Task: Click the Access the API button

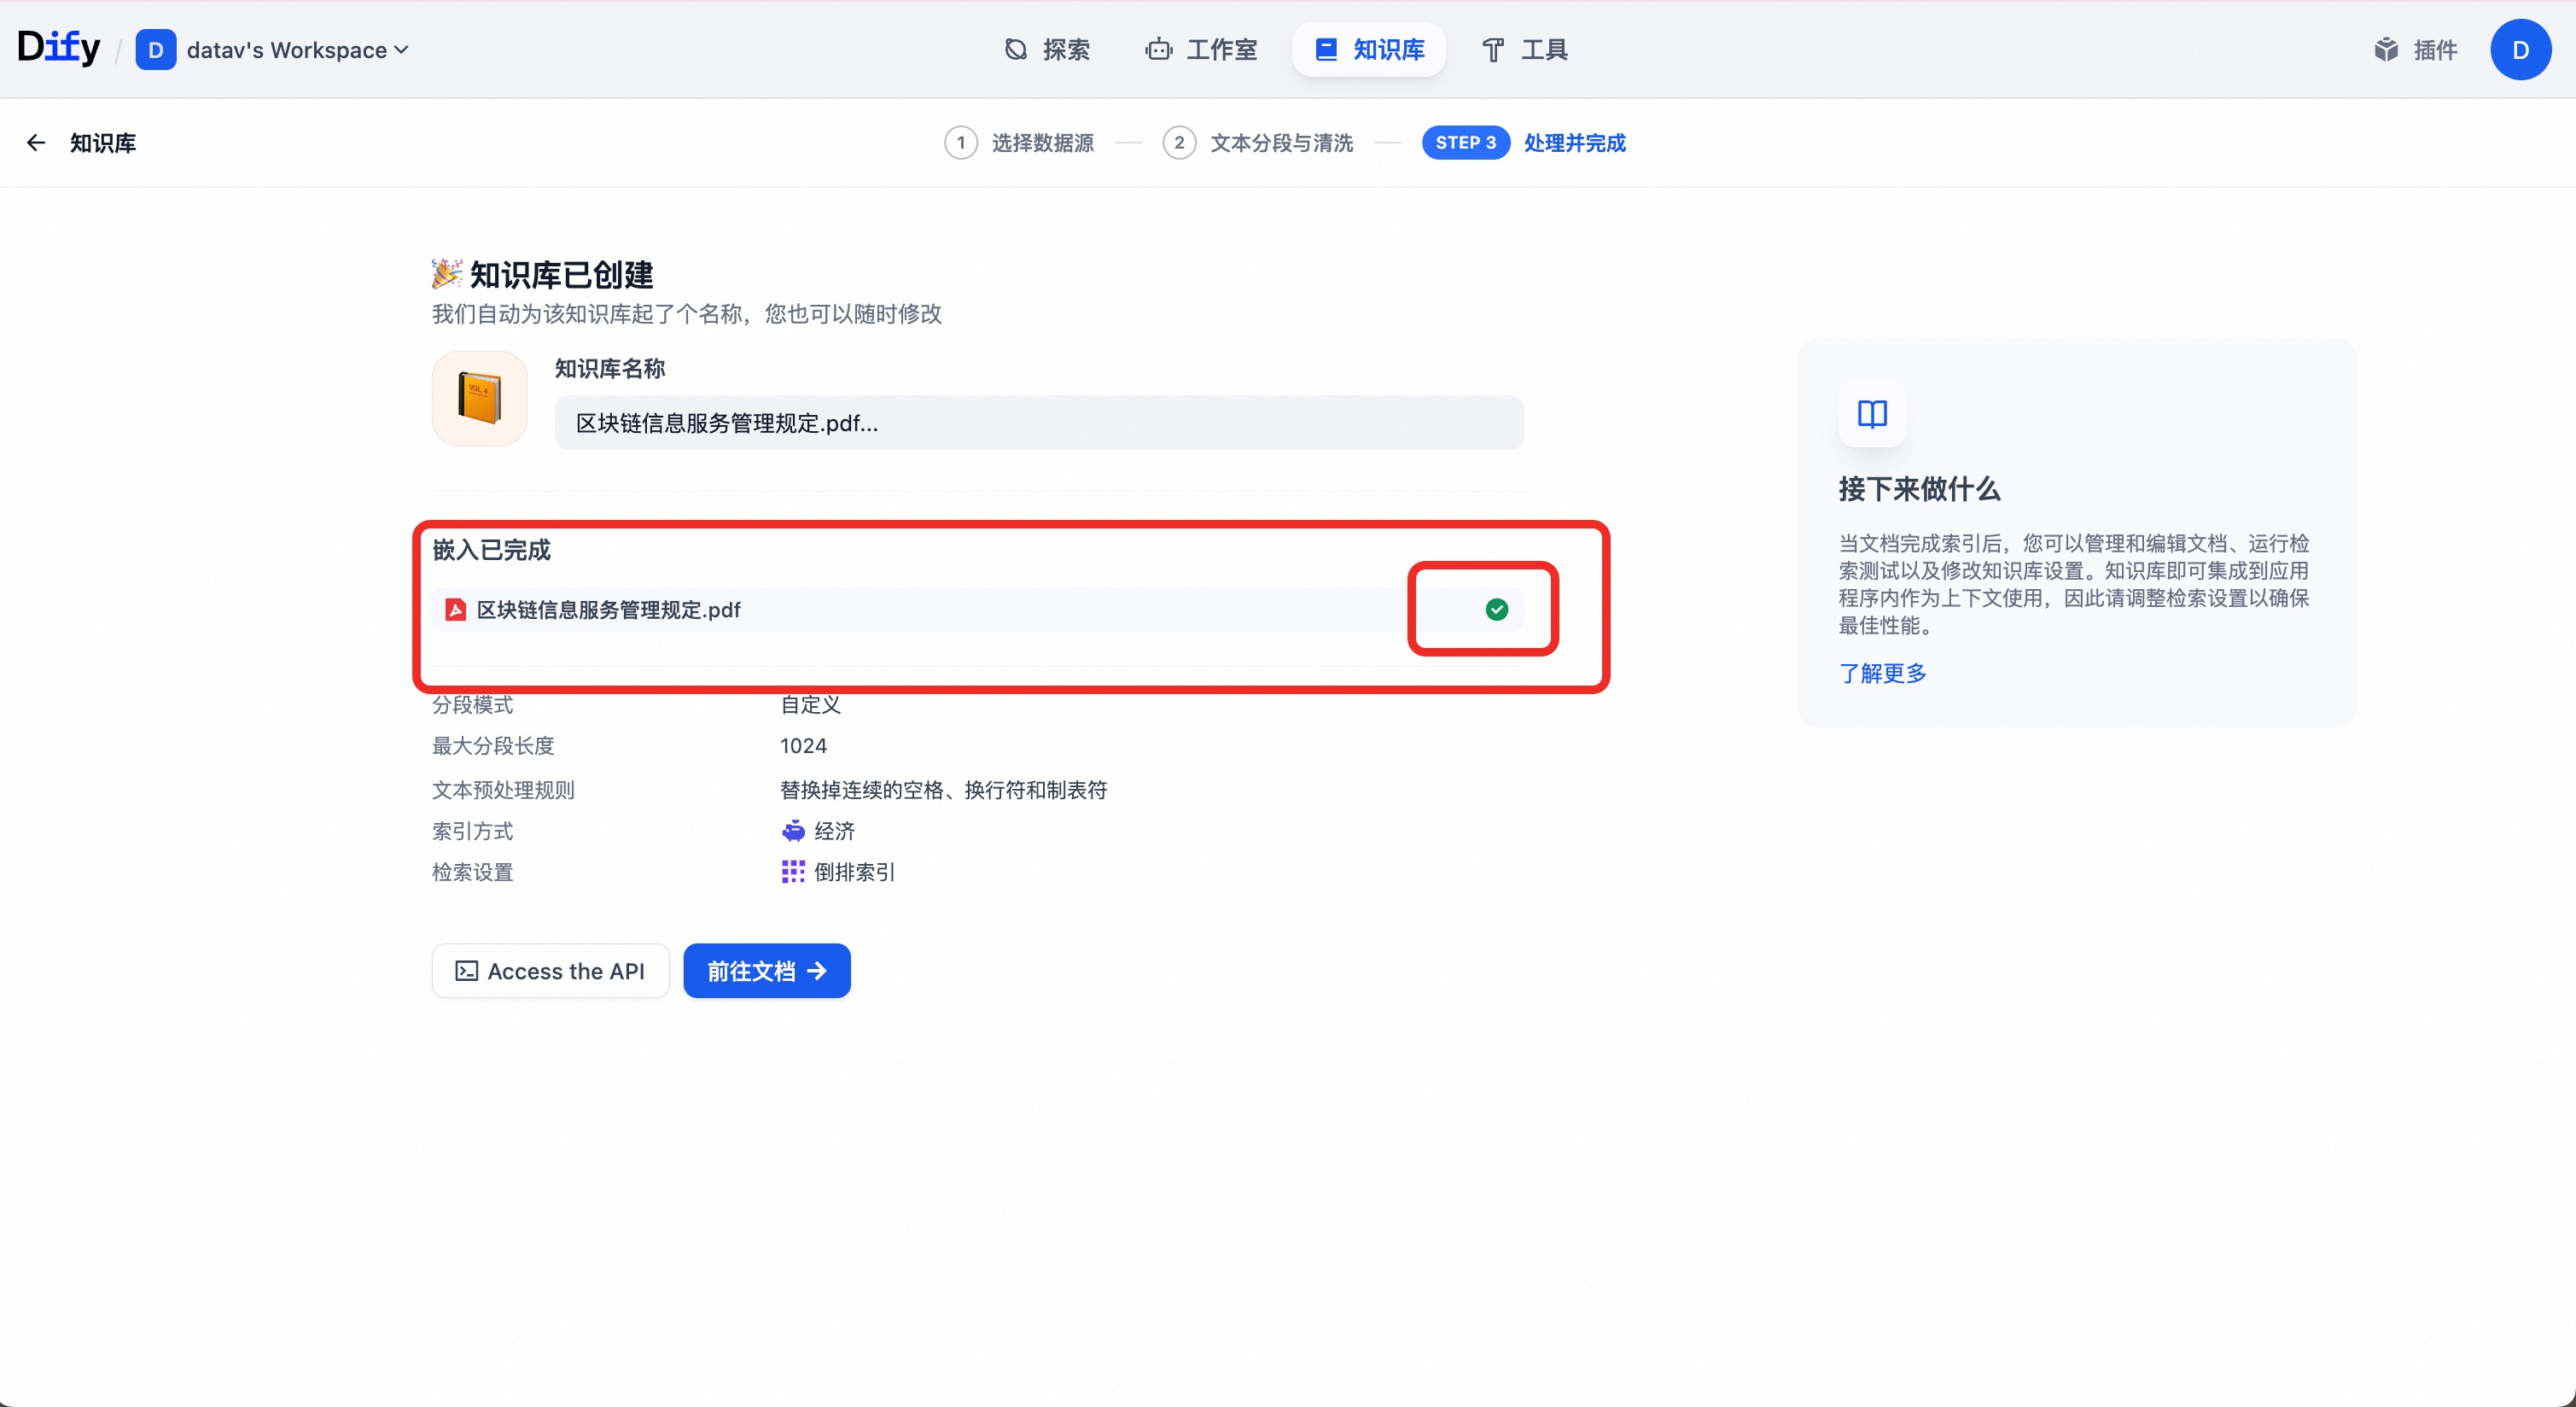Action: point(550,971)
